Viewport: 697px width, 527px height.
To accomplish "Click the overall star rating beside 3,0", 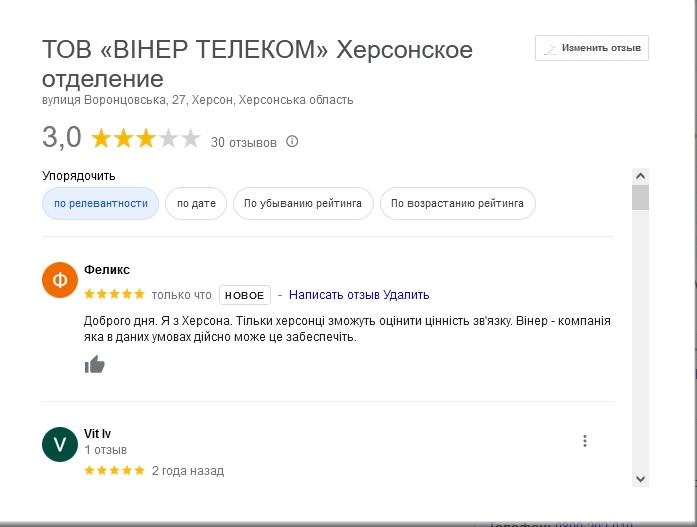I will click(146, 138).
